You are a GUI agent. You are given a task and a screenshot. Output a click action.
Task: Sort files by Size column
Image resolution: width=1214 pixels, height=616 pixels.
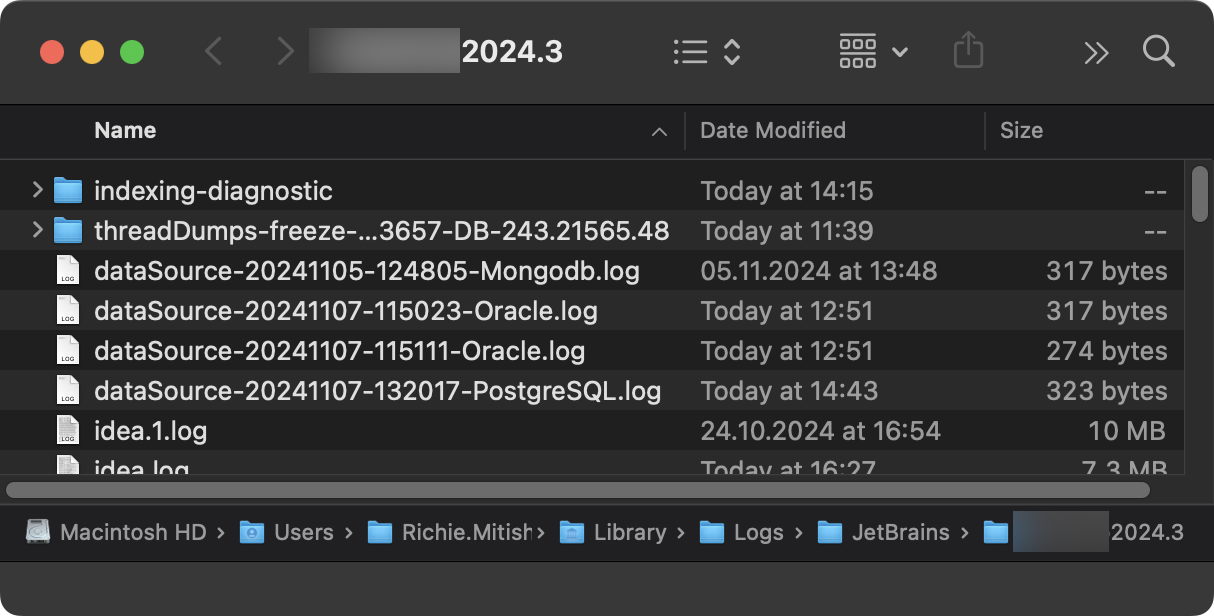(x=1021, y=130)
